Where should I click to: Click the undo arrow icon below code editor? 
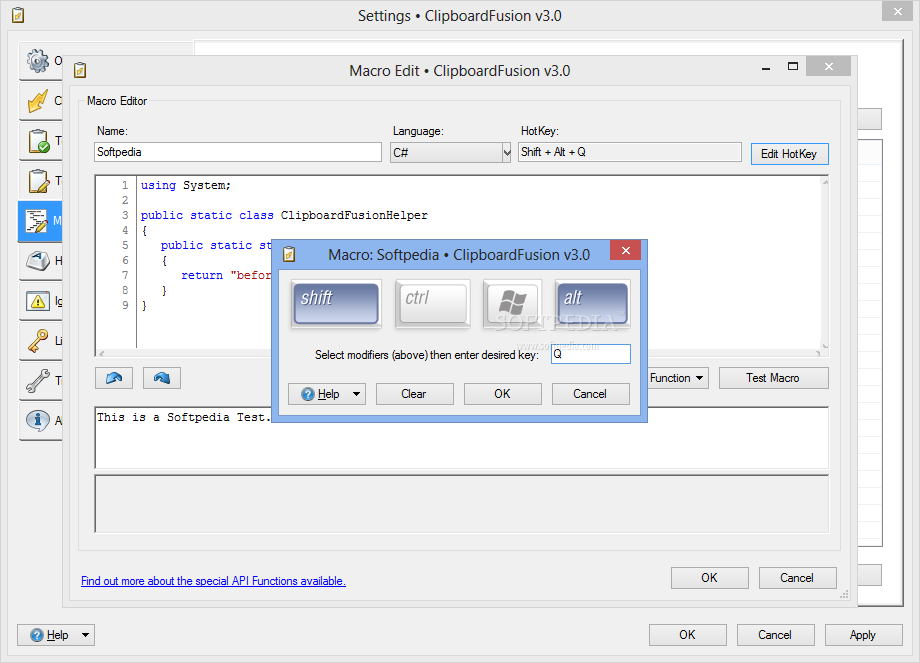(x=114, y=378)
